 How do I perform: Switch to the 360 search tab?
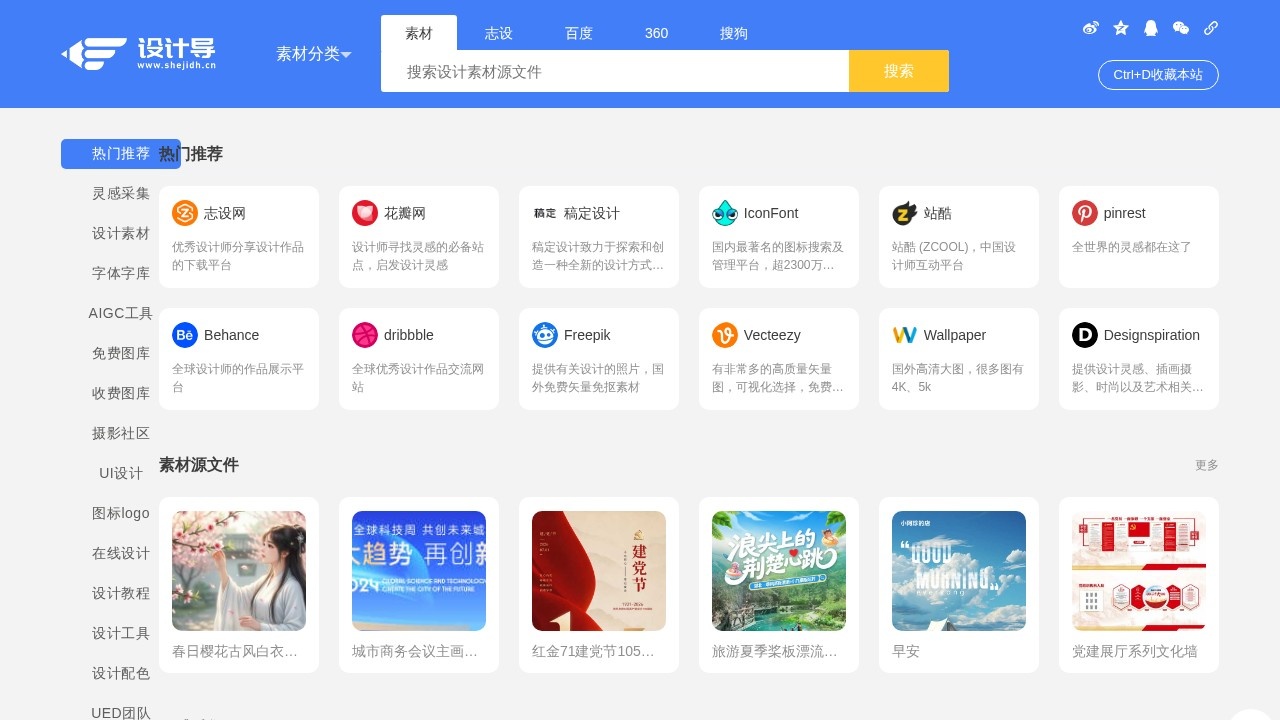coord(657,33)
